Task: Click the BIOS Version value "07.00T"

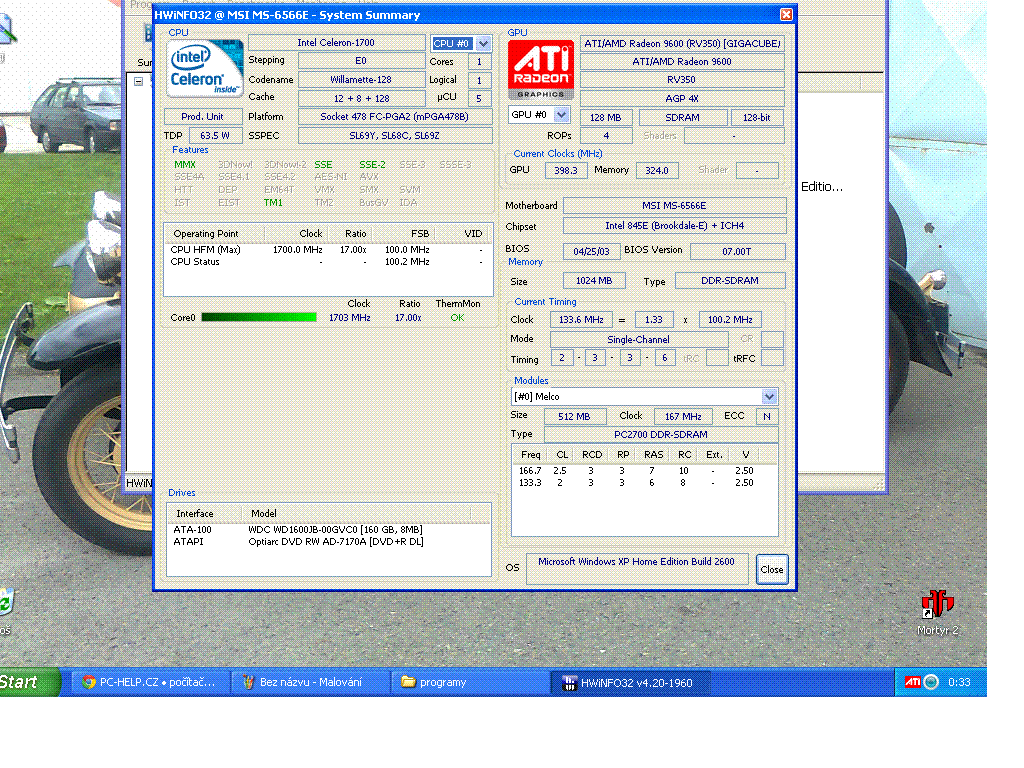Action: pyautogui.click(x=737, y=251)
